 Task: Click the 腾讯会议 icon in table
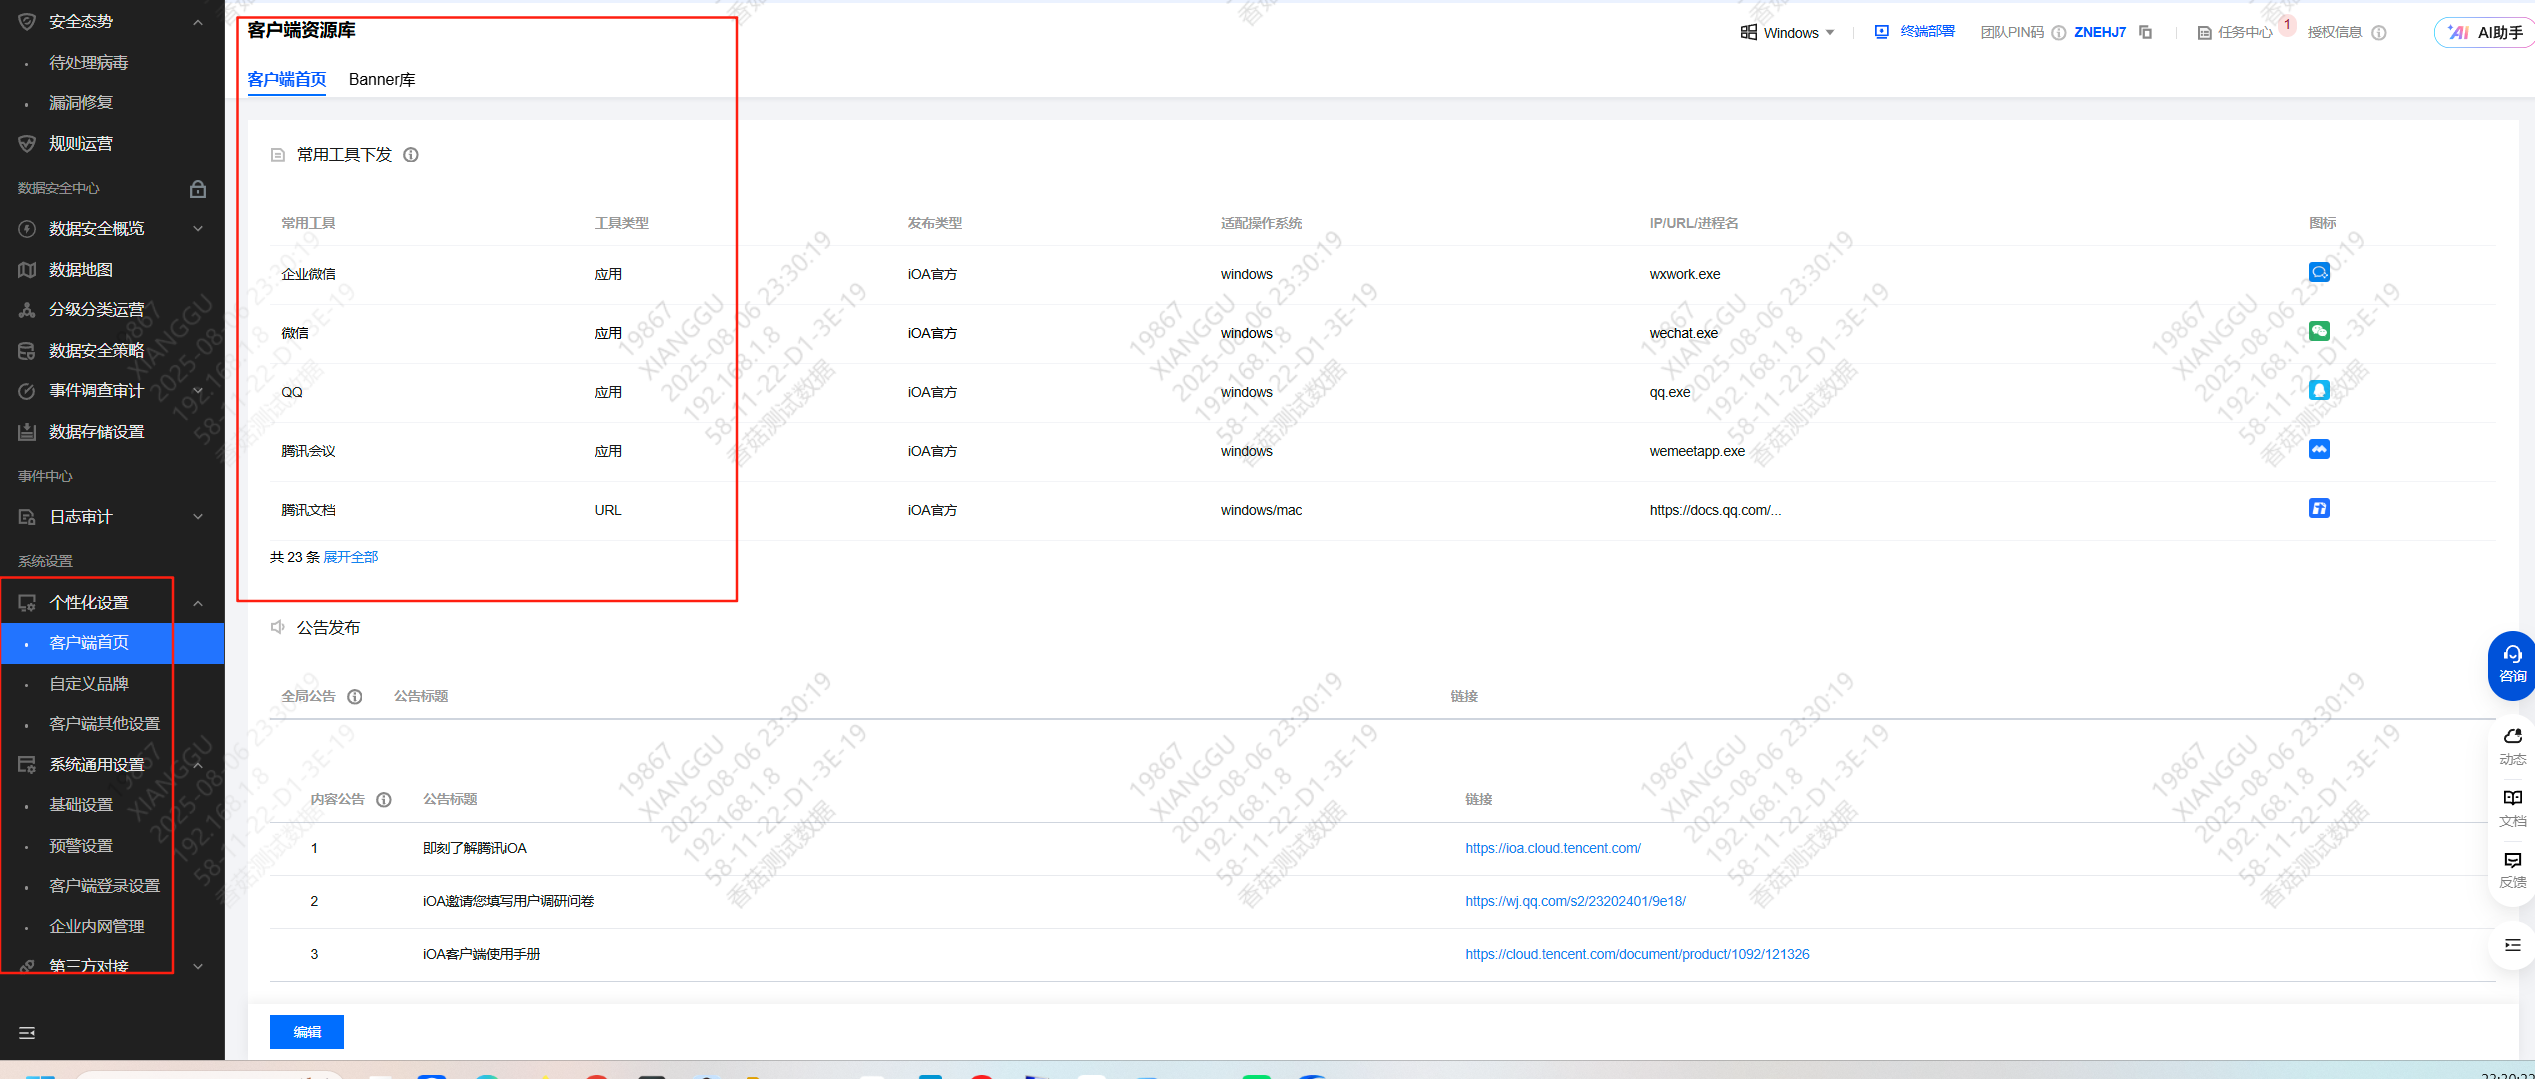pos(2319,449)
